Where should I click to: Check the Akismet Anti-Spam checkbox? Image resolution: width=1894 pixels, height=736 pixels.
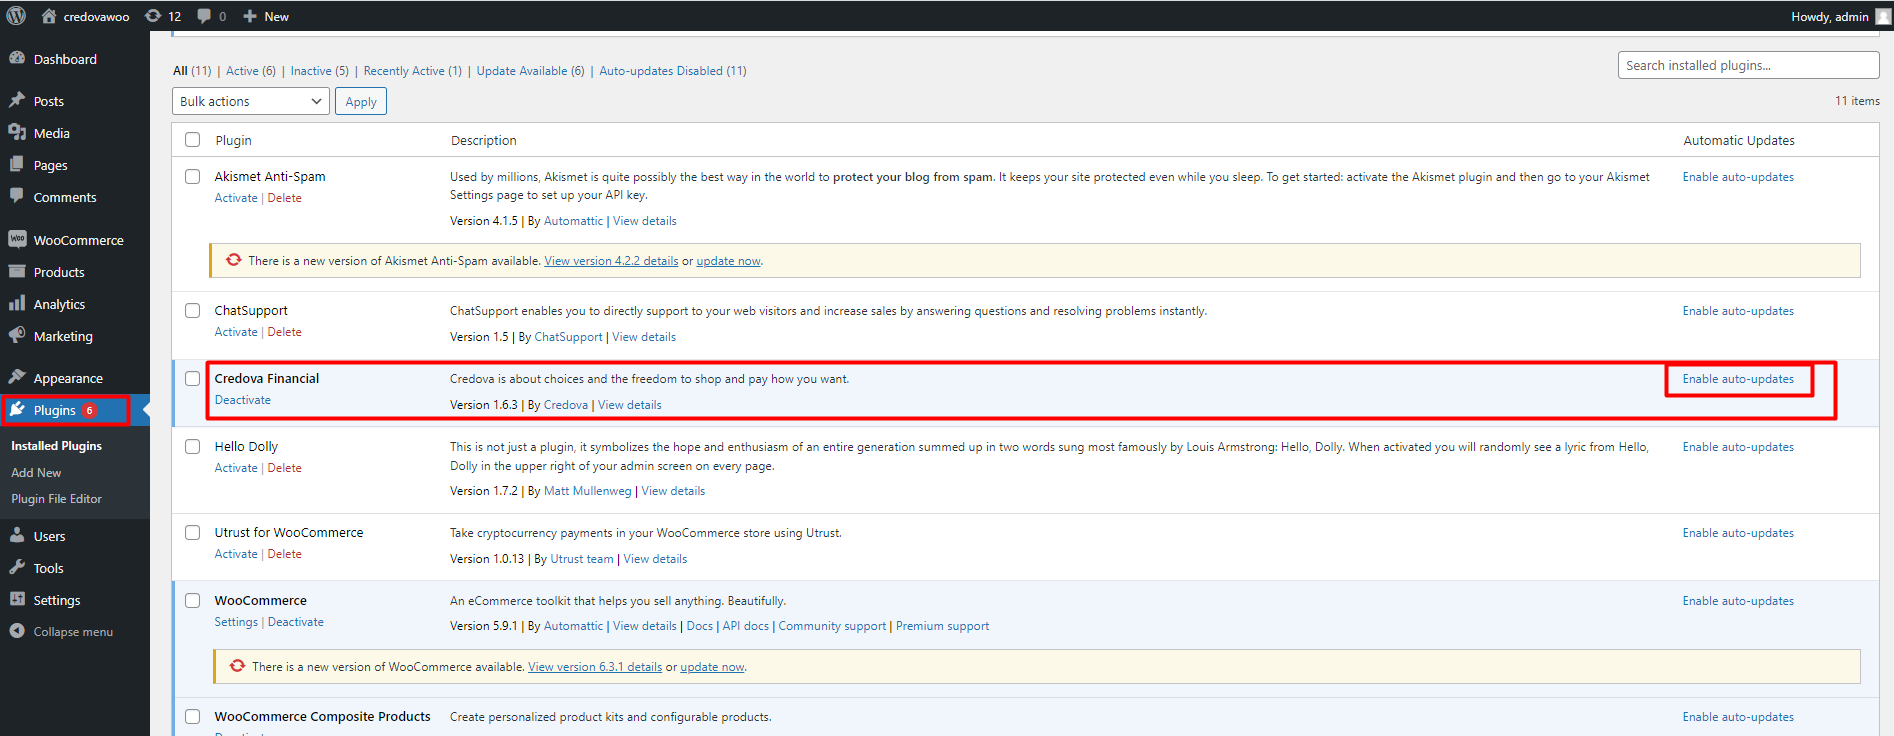(x=193, y=176)
